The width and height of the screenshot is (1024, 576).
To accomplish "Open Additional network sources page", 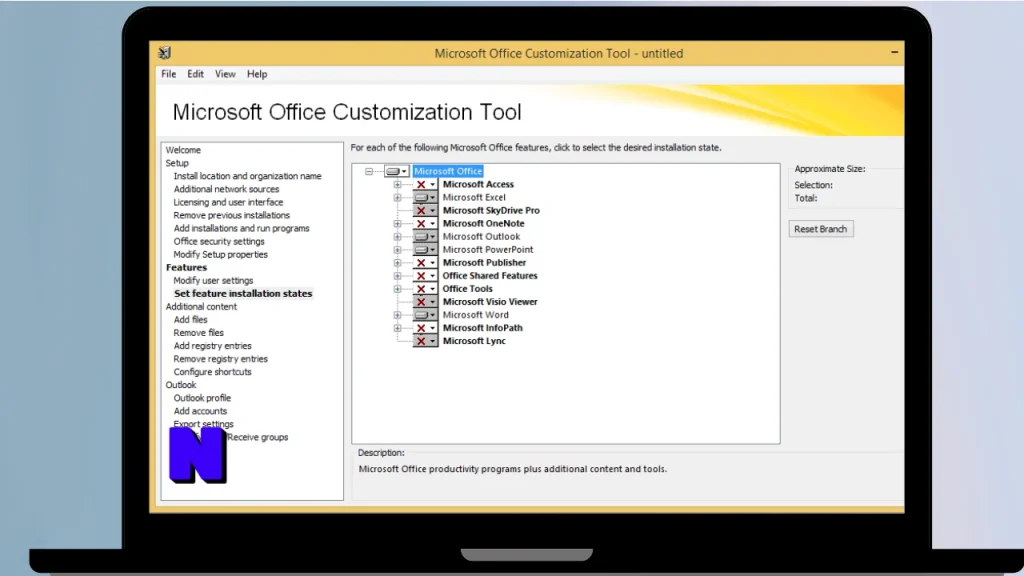I will [226, 189].
